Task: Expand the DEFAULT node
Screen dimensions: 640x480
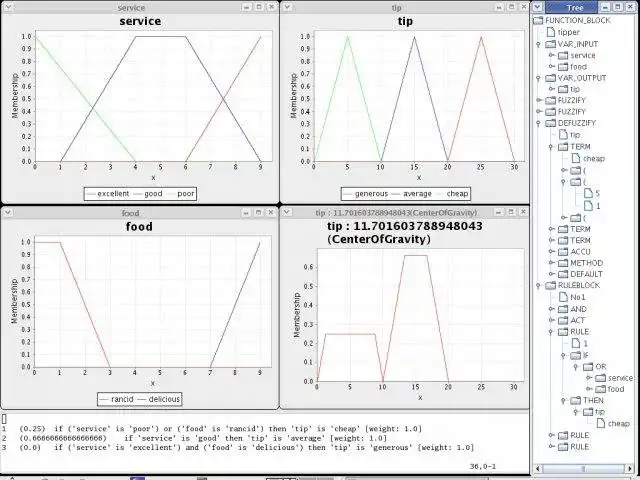Action: coord(551,274)
